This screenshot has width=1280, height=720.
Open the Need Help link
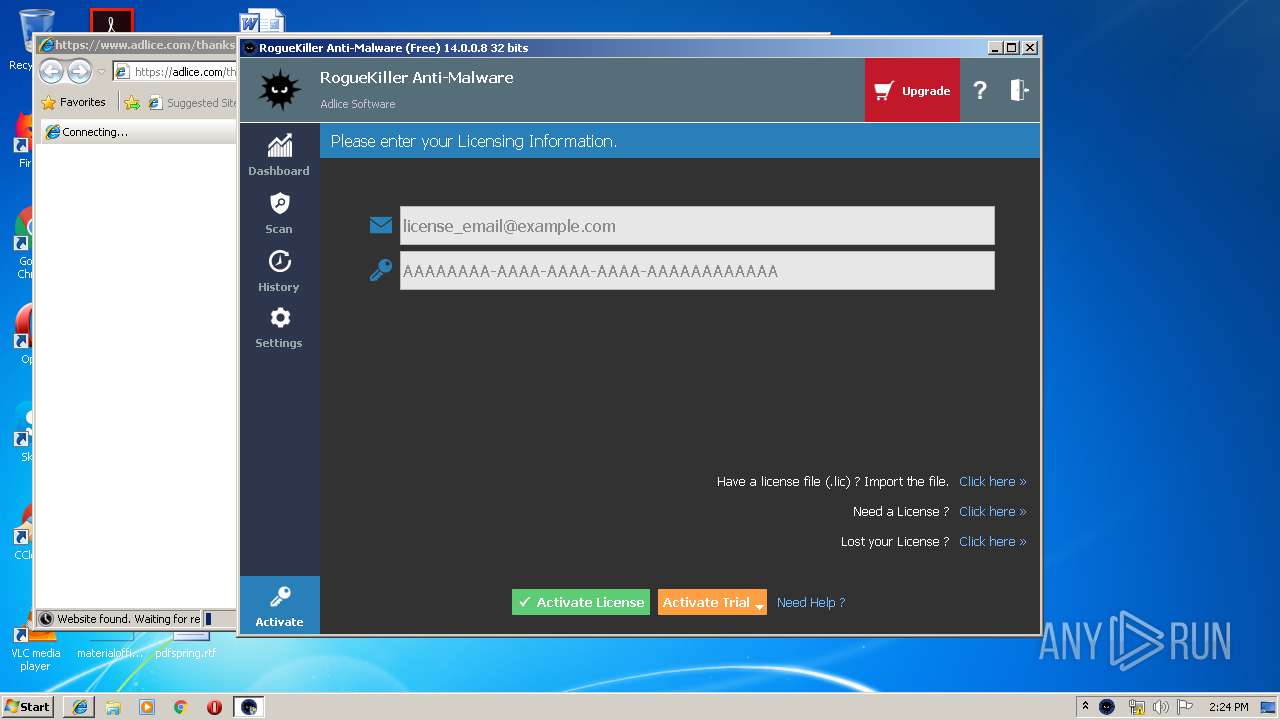point(811,602)
